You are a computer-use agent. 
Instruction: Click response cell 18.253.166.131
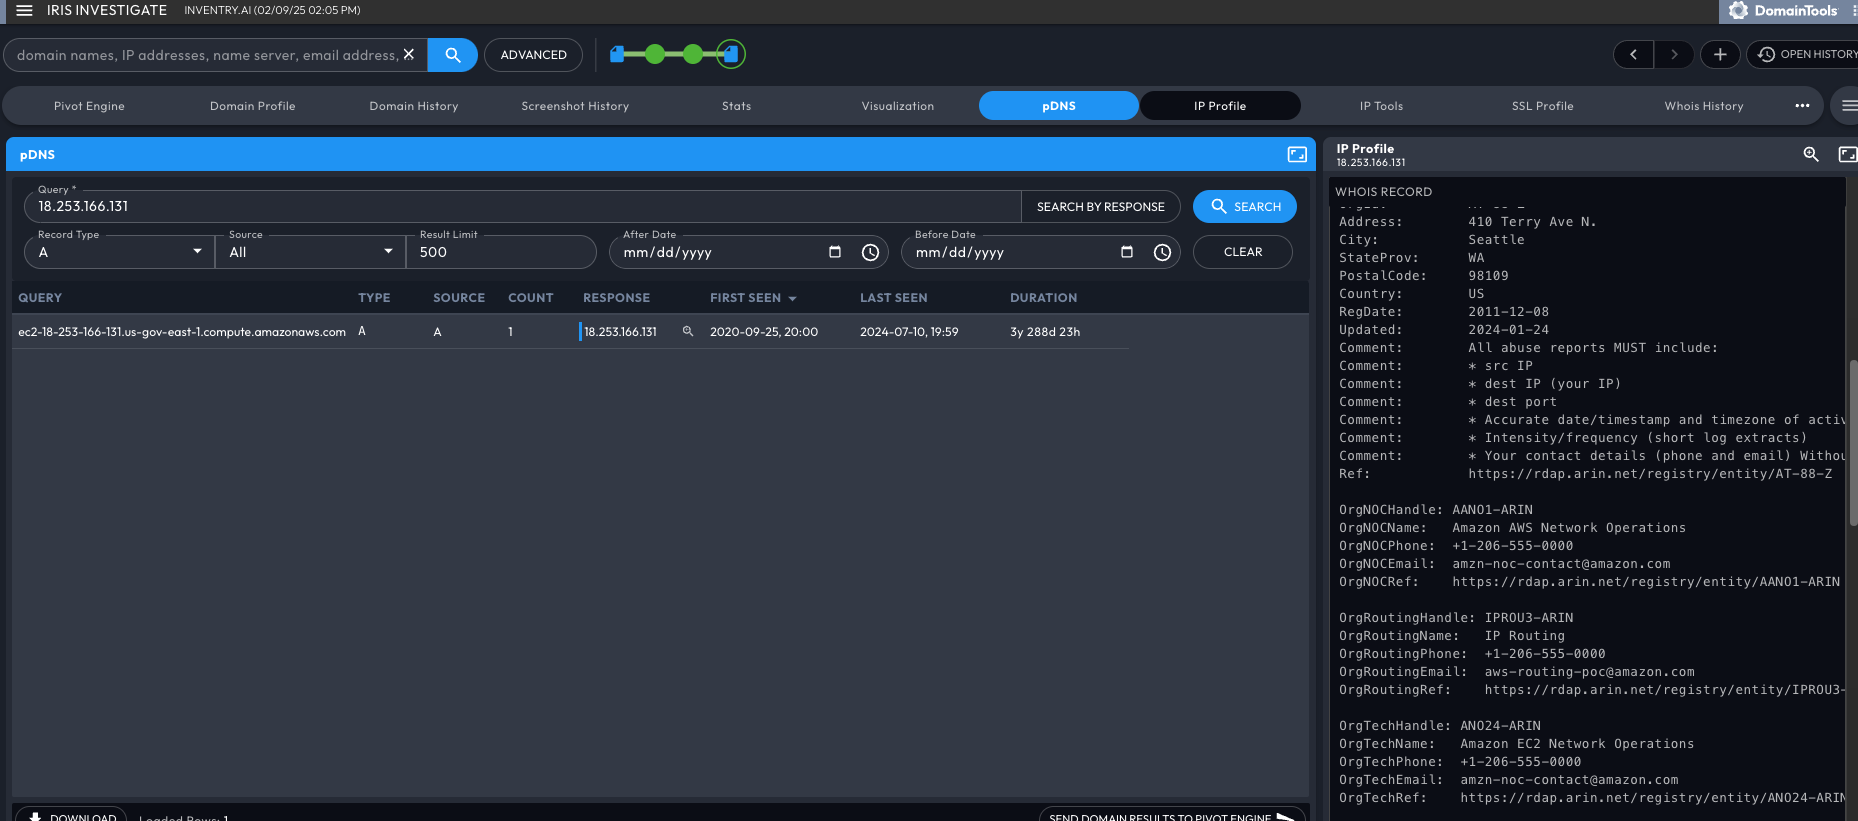tap(620, 332)
